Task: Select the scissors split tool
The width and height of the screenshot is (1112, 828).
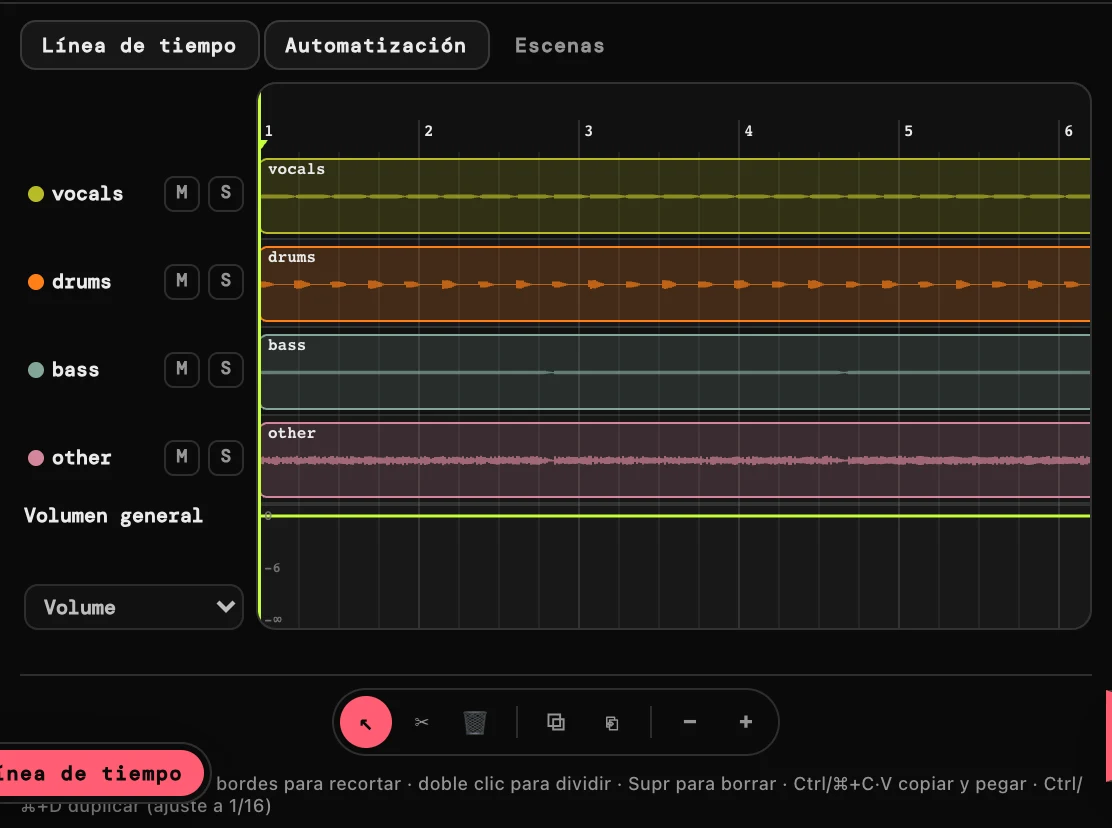Action: point(422,722)
